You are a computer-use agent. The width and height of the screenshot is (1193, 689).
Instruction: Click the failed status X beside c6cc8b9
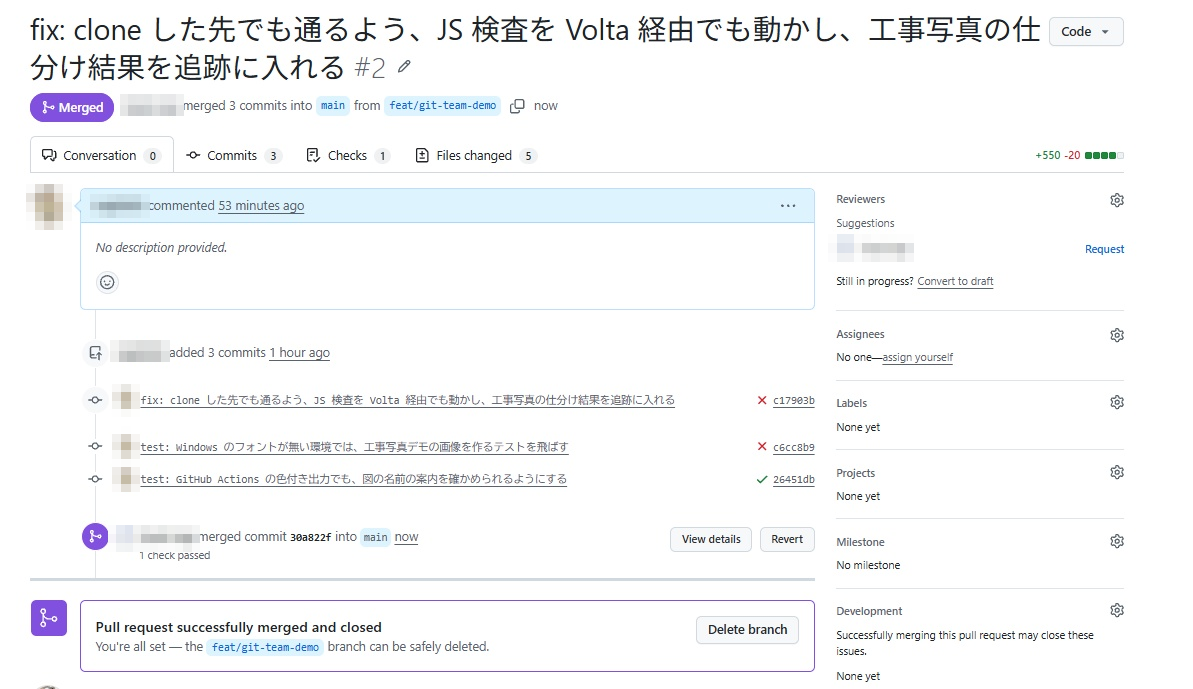point(762,446)
